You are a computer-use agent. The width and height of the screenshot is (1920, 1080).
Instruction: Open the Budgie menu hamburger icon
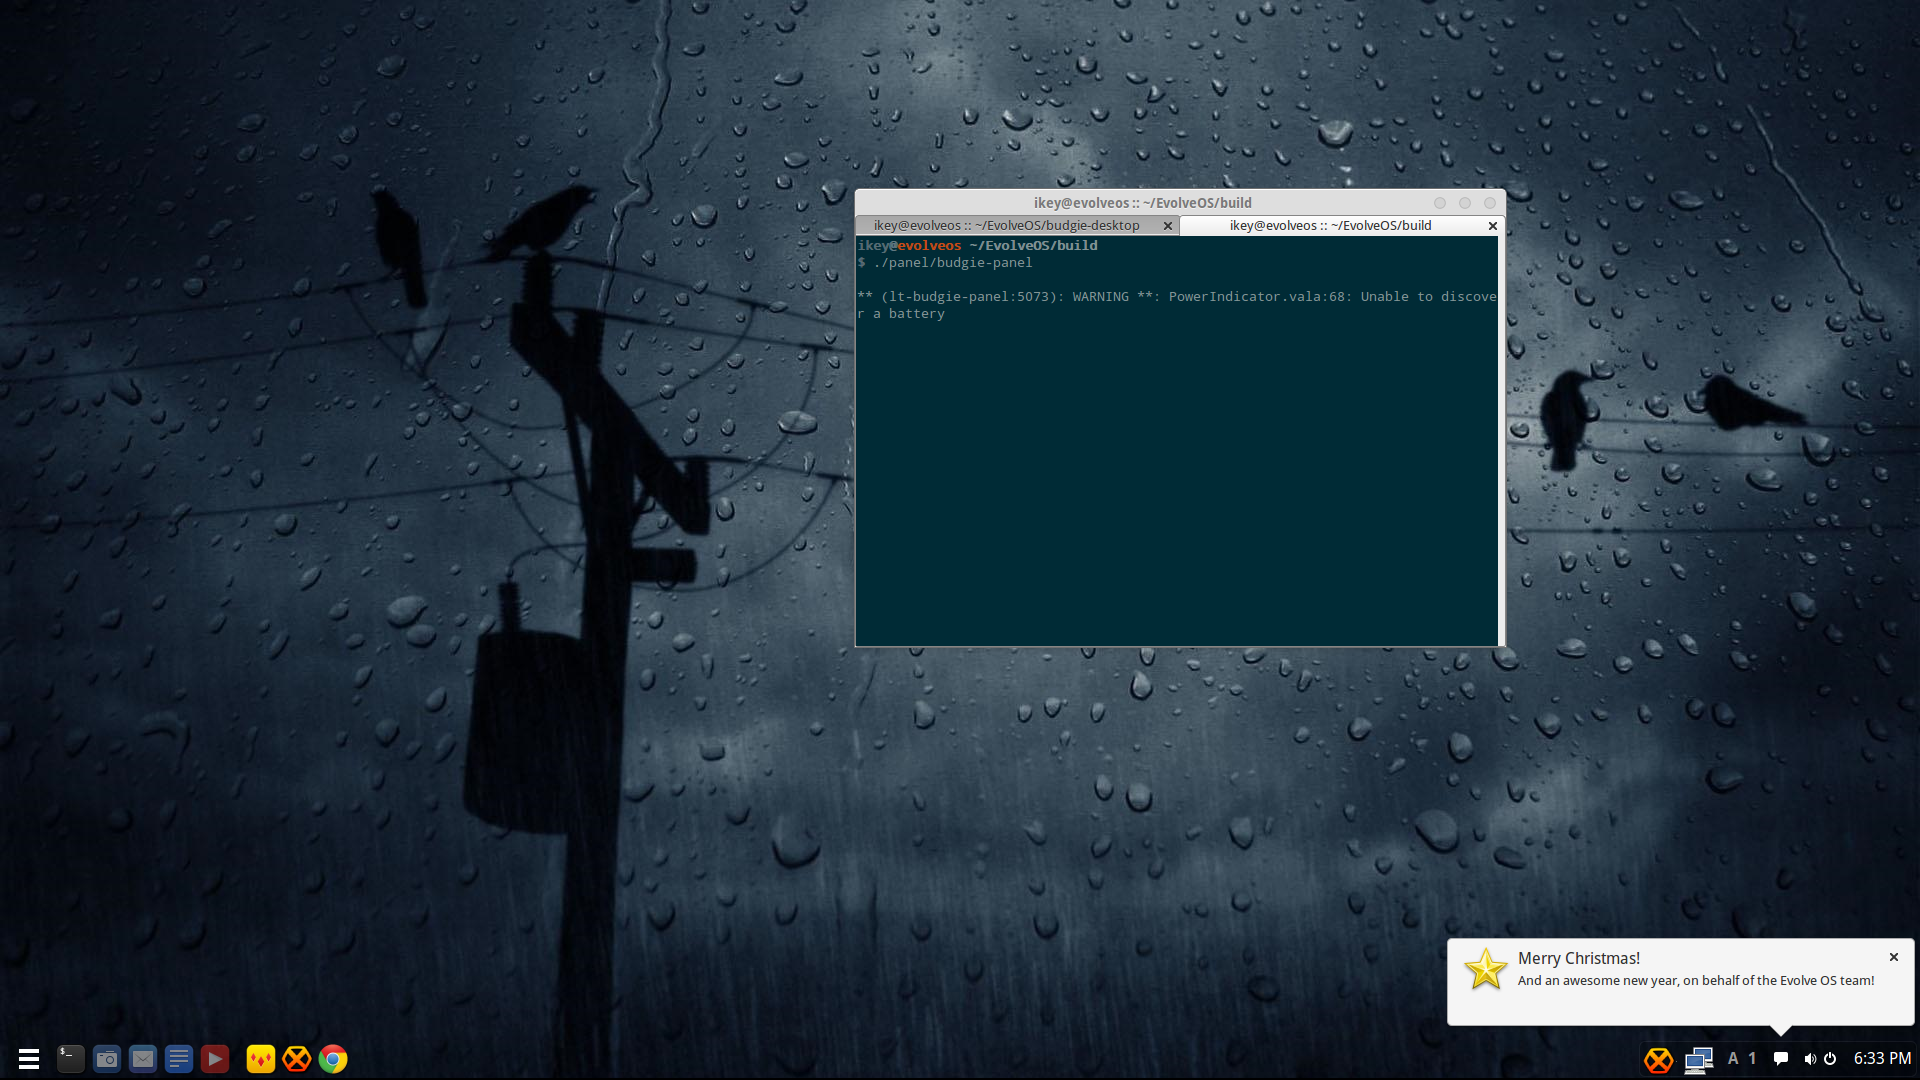(29, 1058)
